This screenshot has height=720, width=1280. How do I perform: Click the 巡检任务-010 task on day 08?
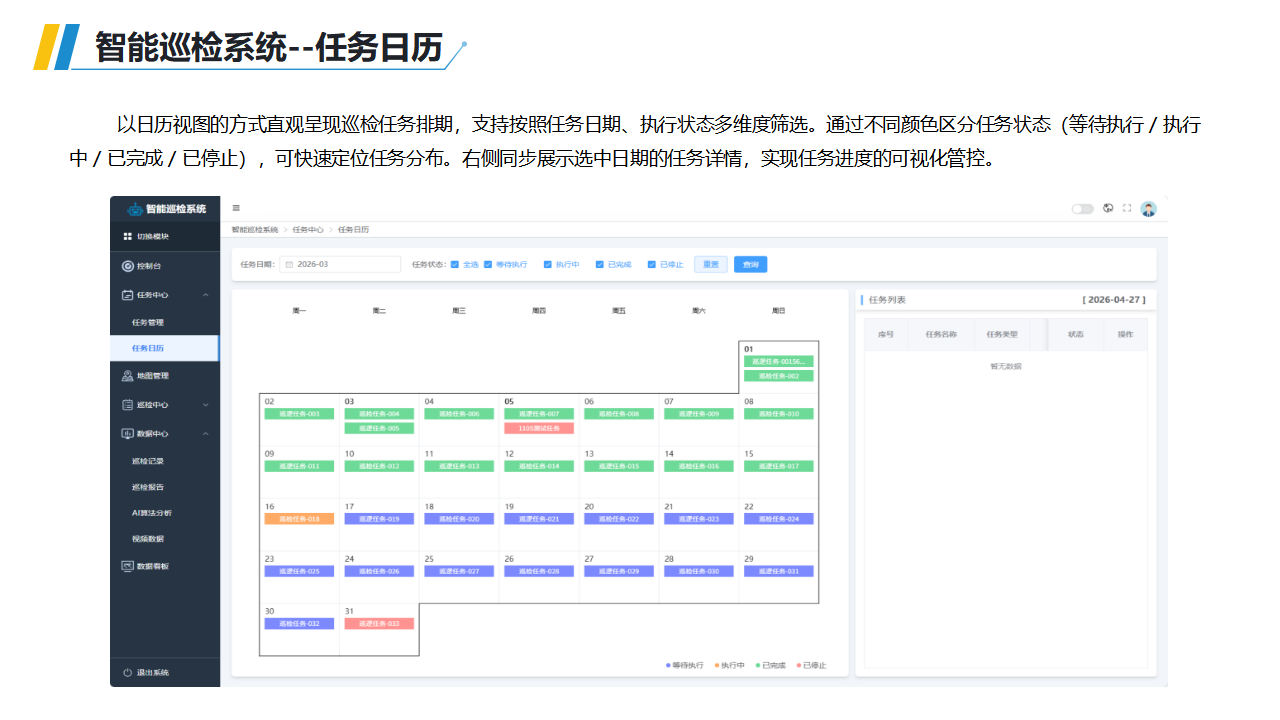pyautogui.click(x=779, y=413)
